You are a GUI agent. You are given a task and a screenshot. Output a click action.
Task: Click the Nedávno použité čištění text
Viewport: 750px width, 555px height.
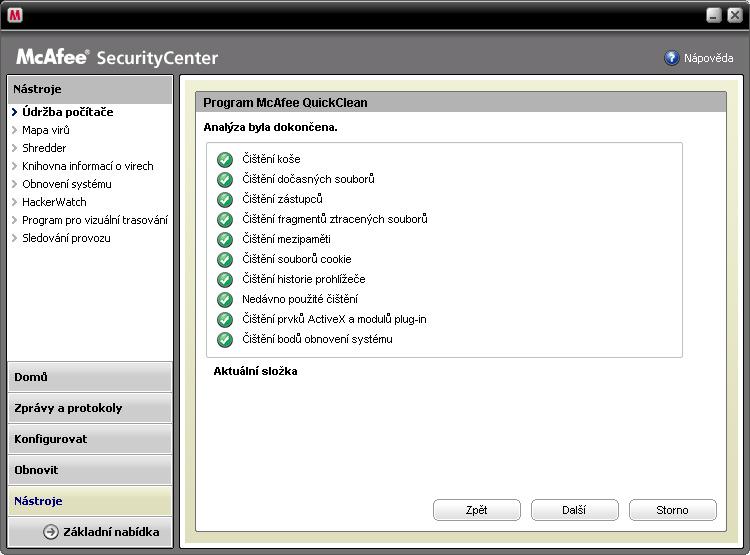point(300,300)
